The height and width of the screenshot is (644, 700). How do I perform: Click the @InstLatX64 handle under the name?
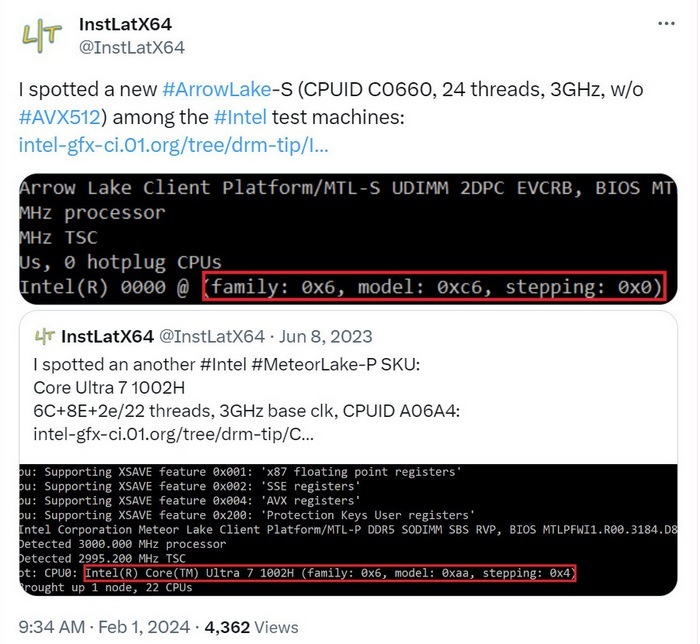point(132,47)
